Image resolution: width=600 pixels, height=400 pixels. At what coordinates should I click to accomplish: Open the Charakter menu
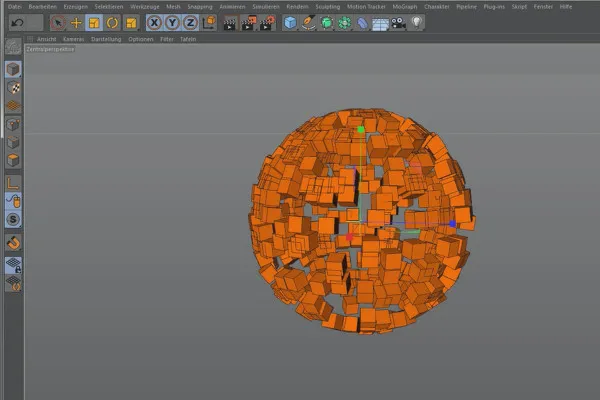point(437,7)
